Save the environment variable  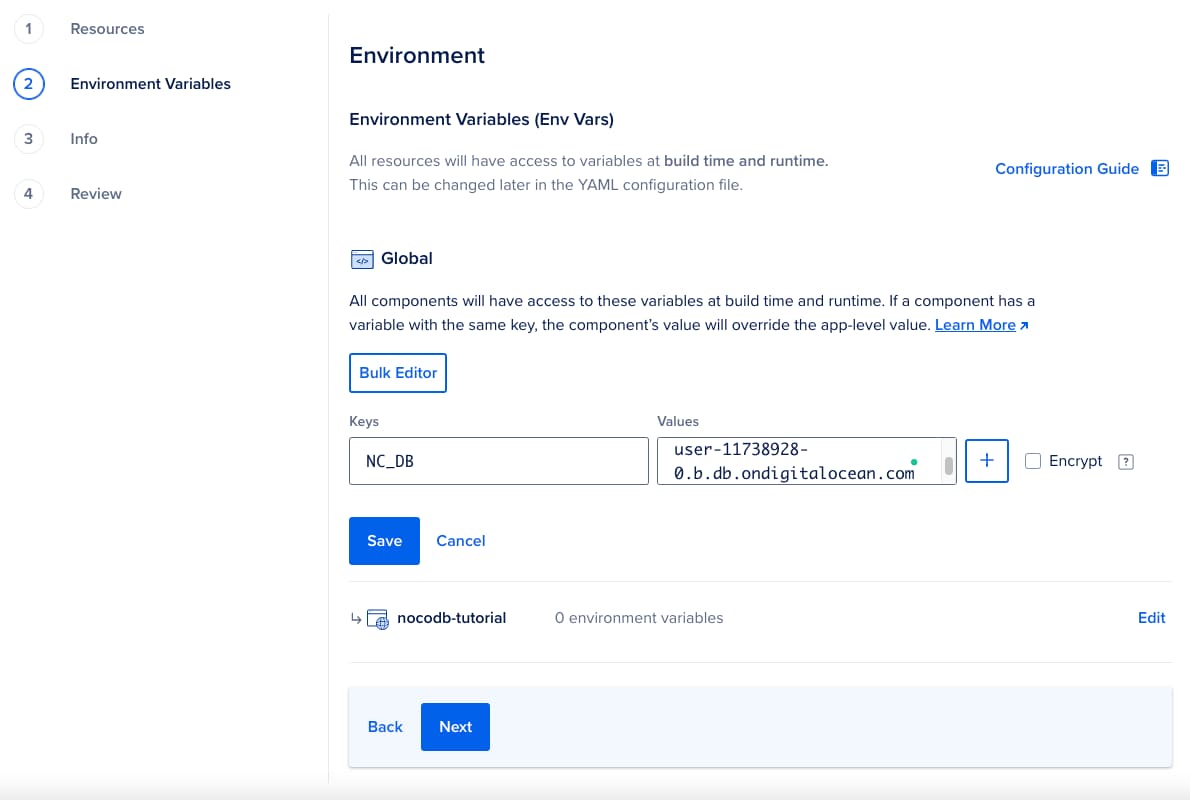click(384, 540)
